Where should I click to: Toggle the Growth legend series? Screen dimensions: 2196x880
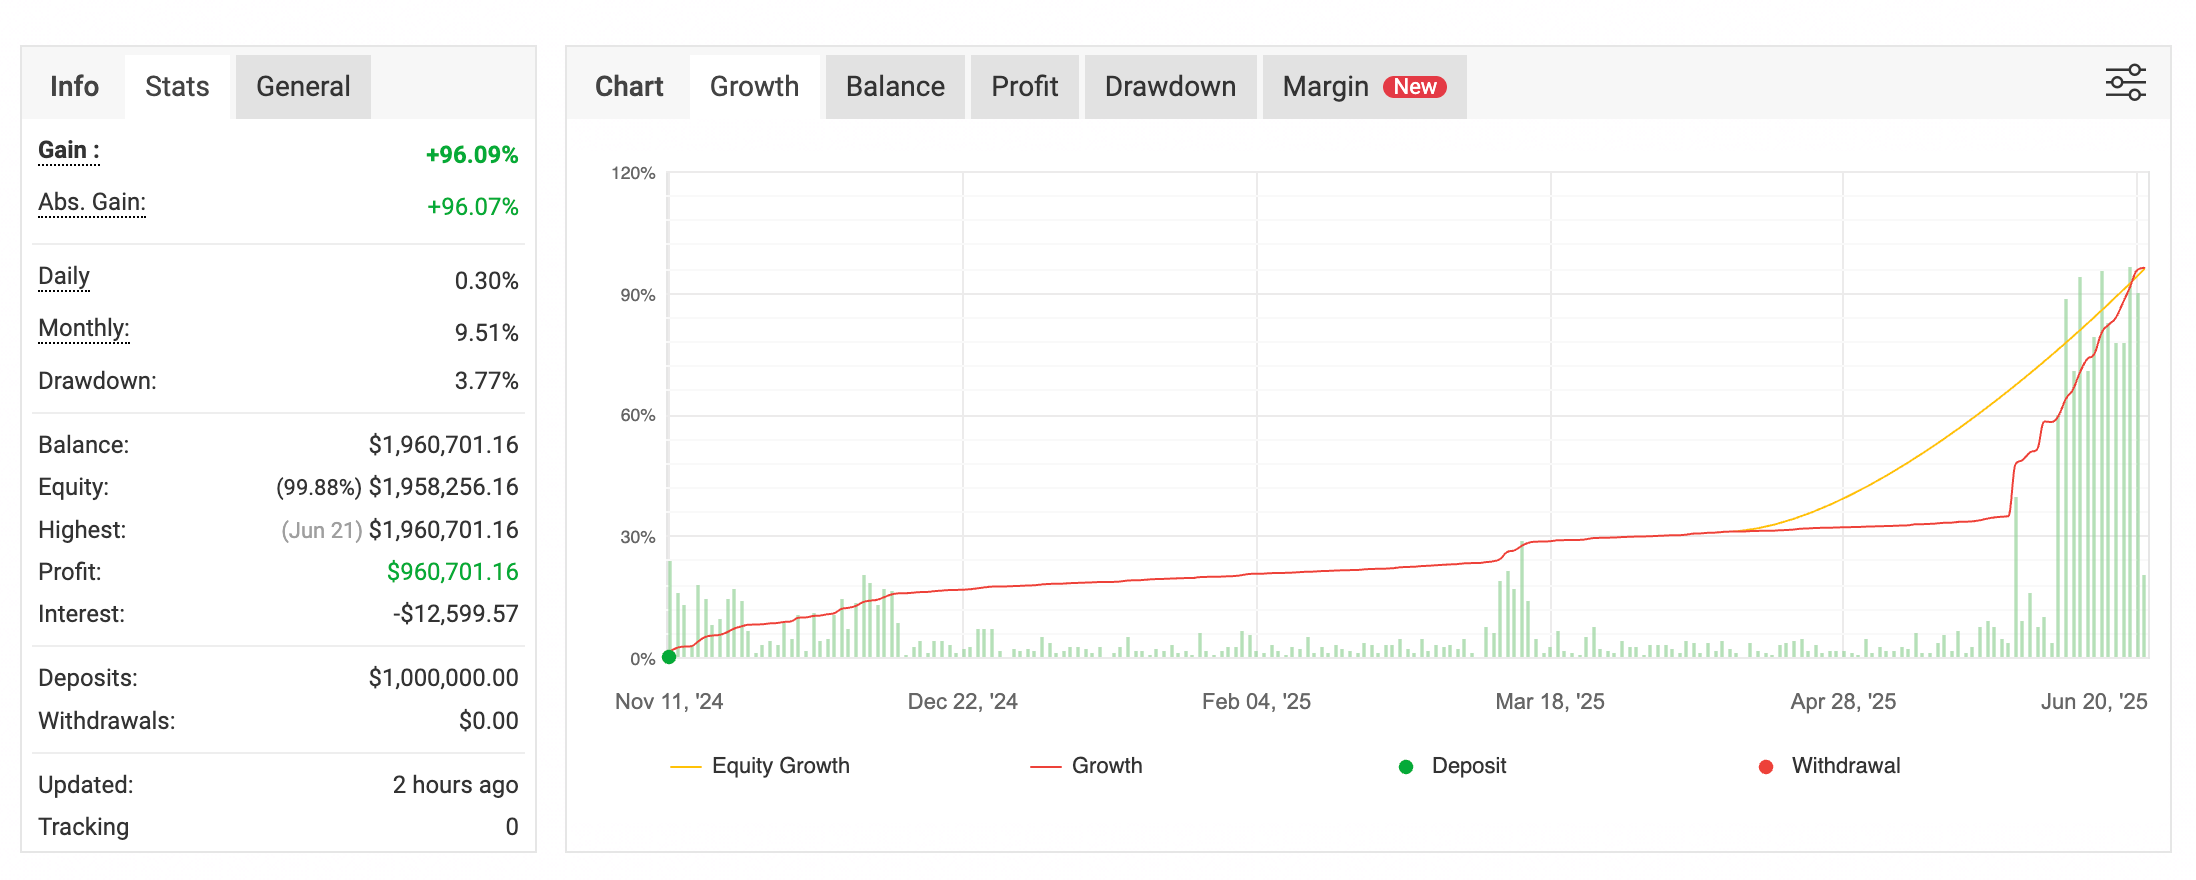click(x=1087, y=766)
